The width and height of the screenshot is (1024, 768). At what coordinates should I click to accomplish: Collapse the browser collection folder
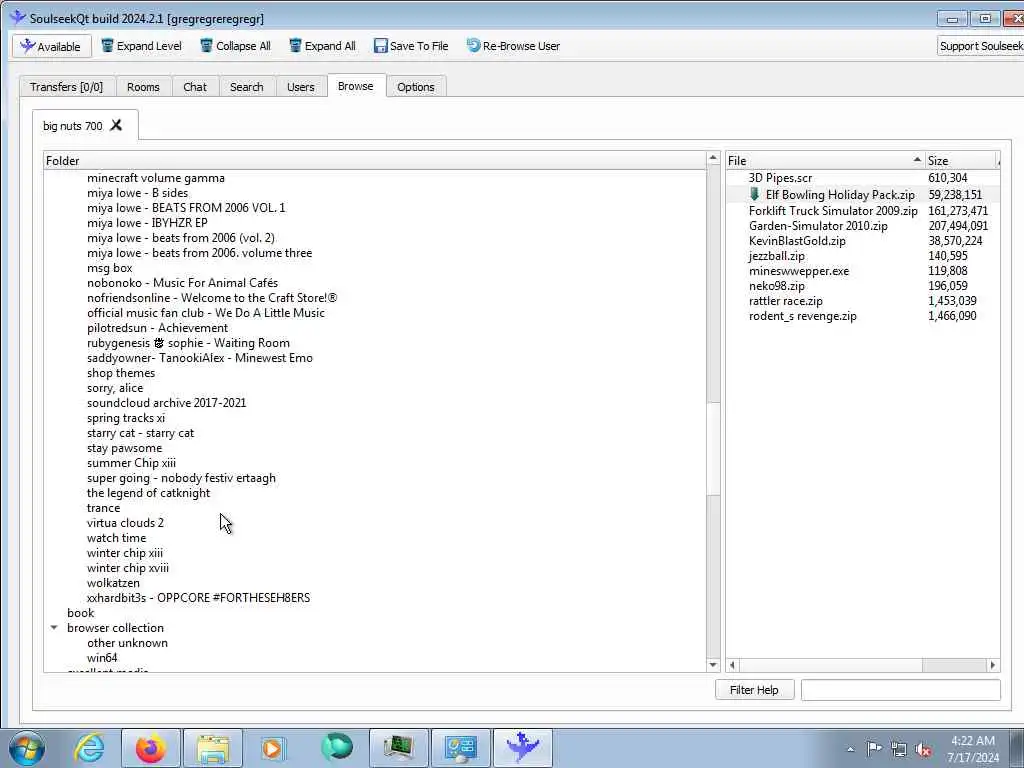[x=54, y=628]
